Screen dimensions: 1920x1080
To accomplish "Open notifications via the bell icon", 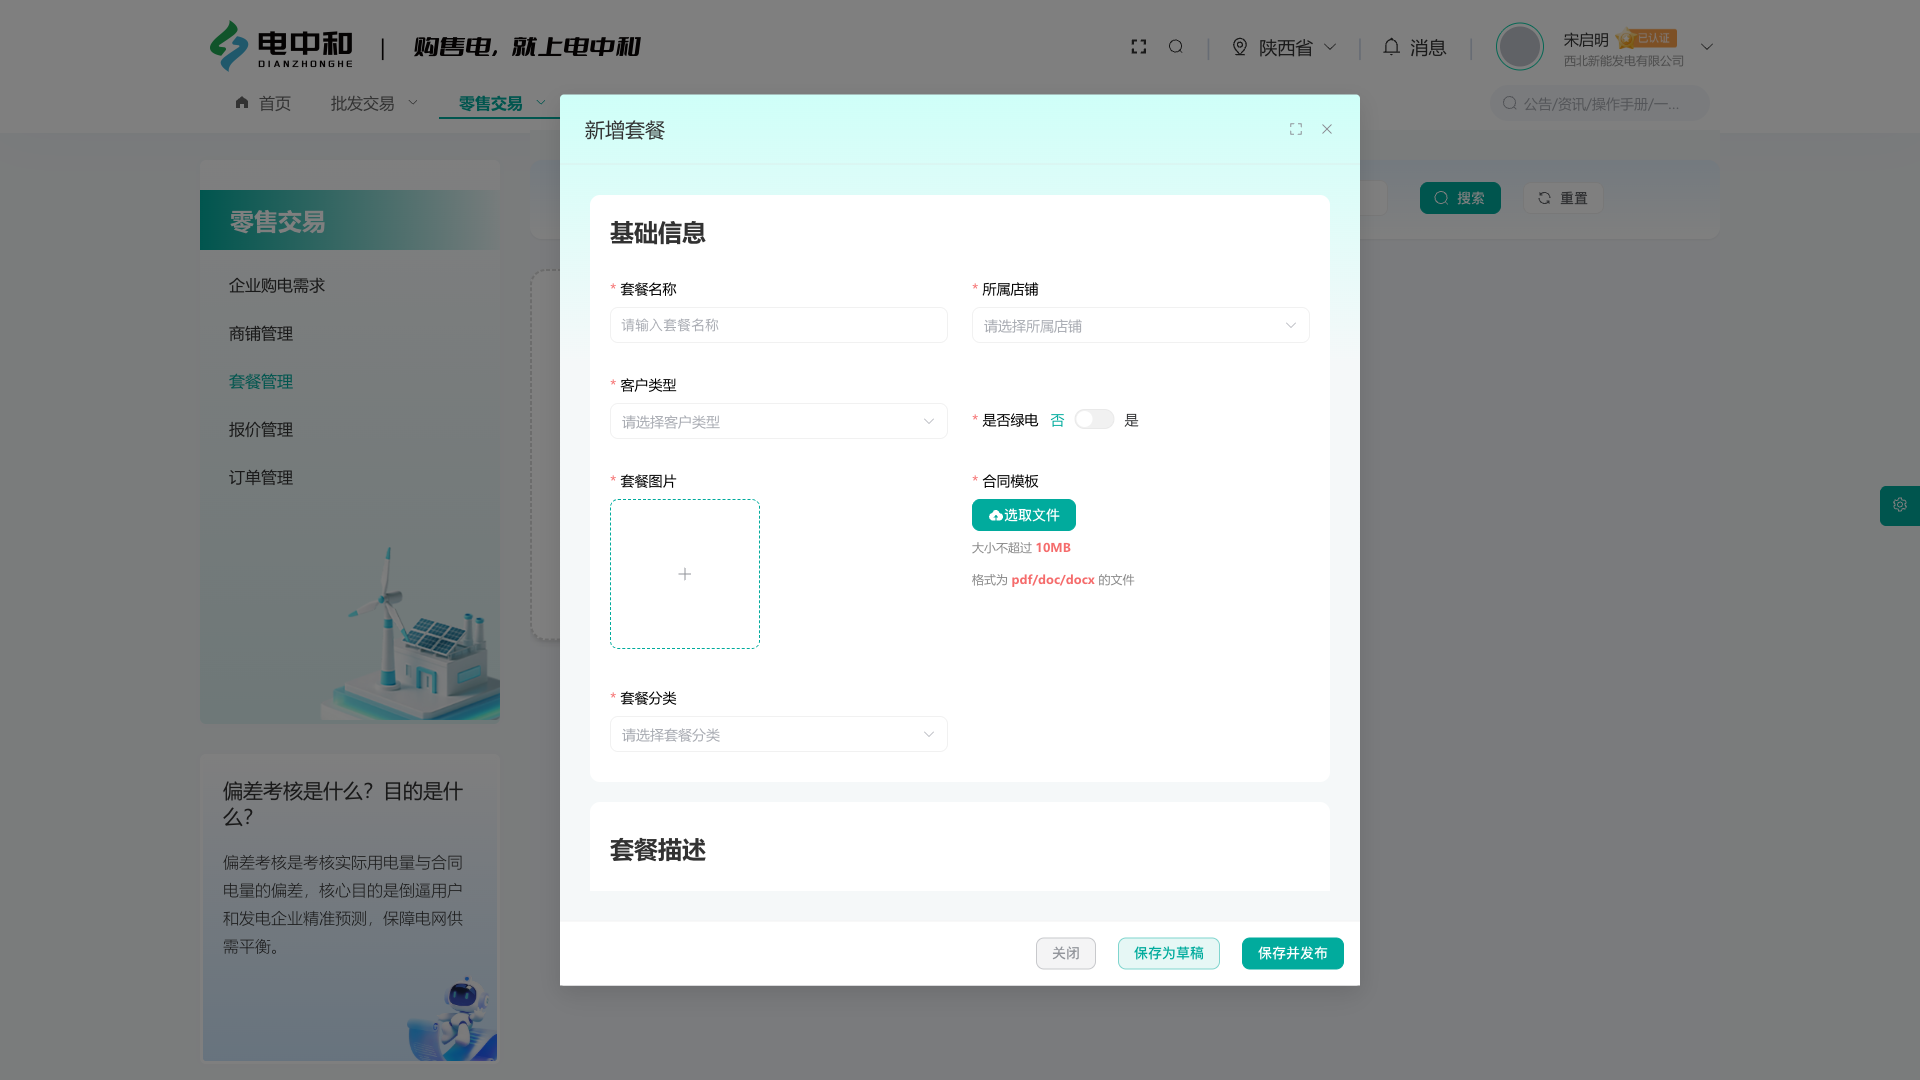I will (1391, 47).
